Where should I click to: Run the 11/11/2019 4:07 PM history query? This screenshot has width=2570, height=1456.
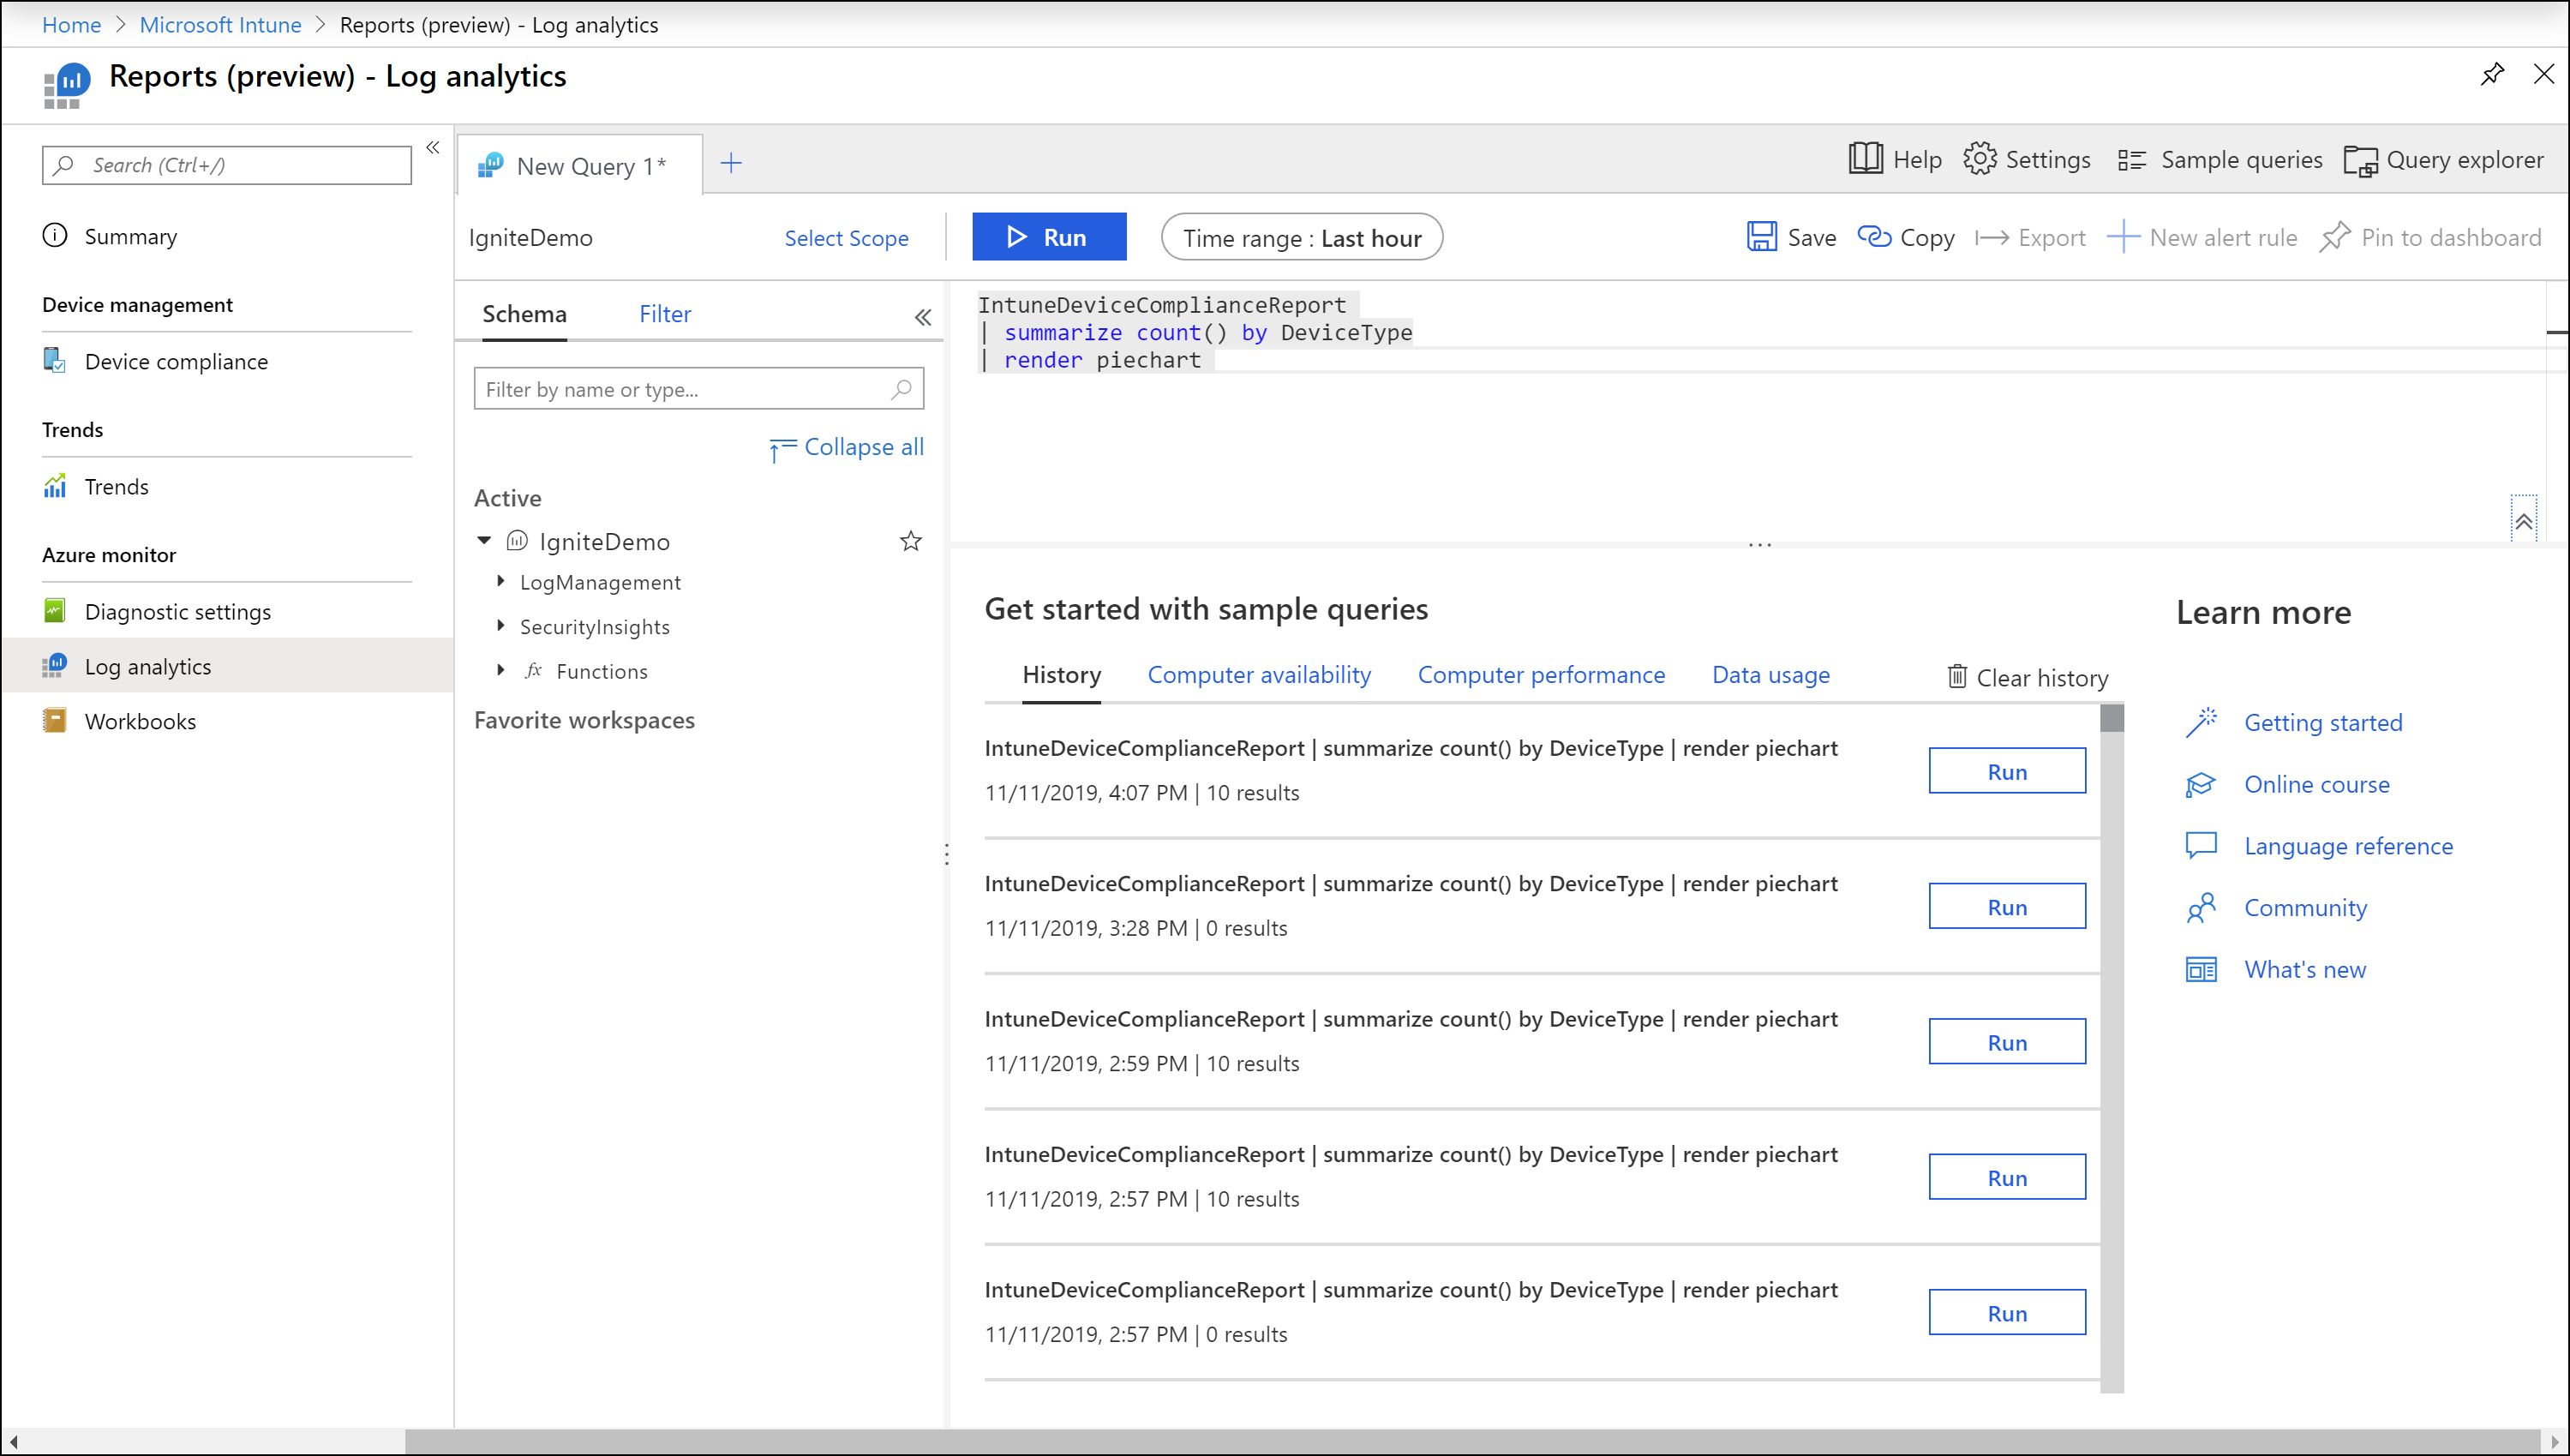pos(2005,770)
